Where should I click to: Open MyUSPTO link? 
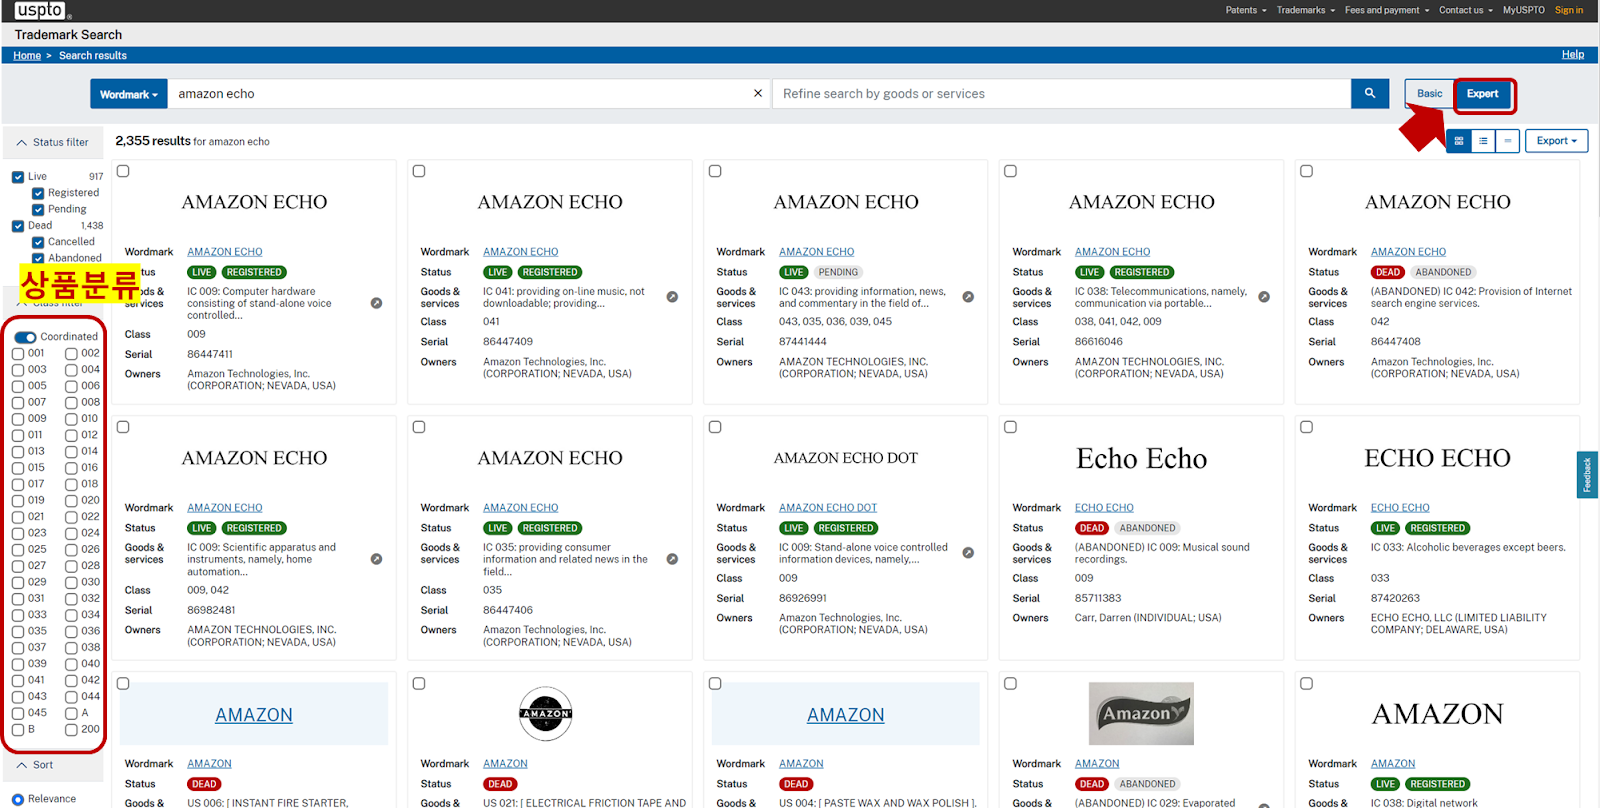tap(1523, 10)
